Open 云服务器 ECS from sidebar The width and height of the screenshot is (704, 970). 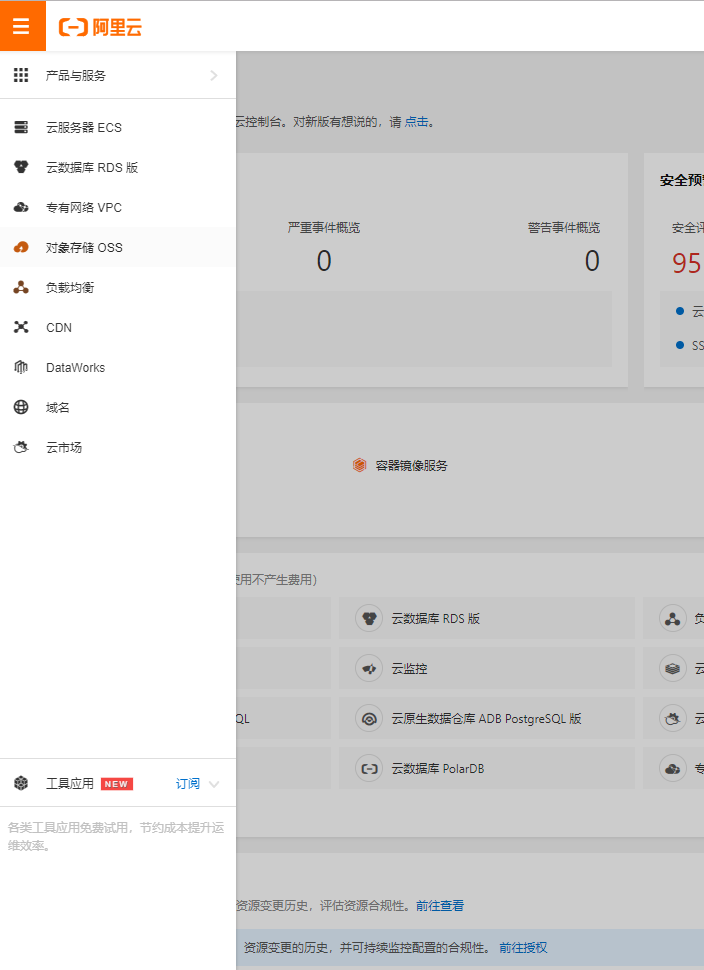[118, 127]
